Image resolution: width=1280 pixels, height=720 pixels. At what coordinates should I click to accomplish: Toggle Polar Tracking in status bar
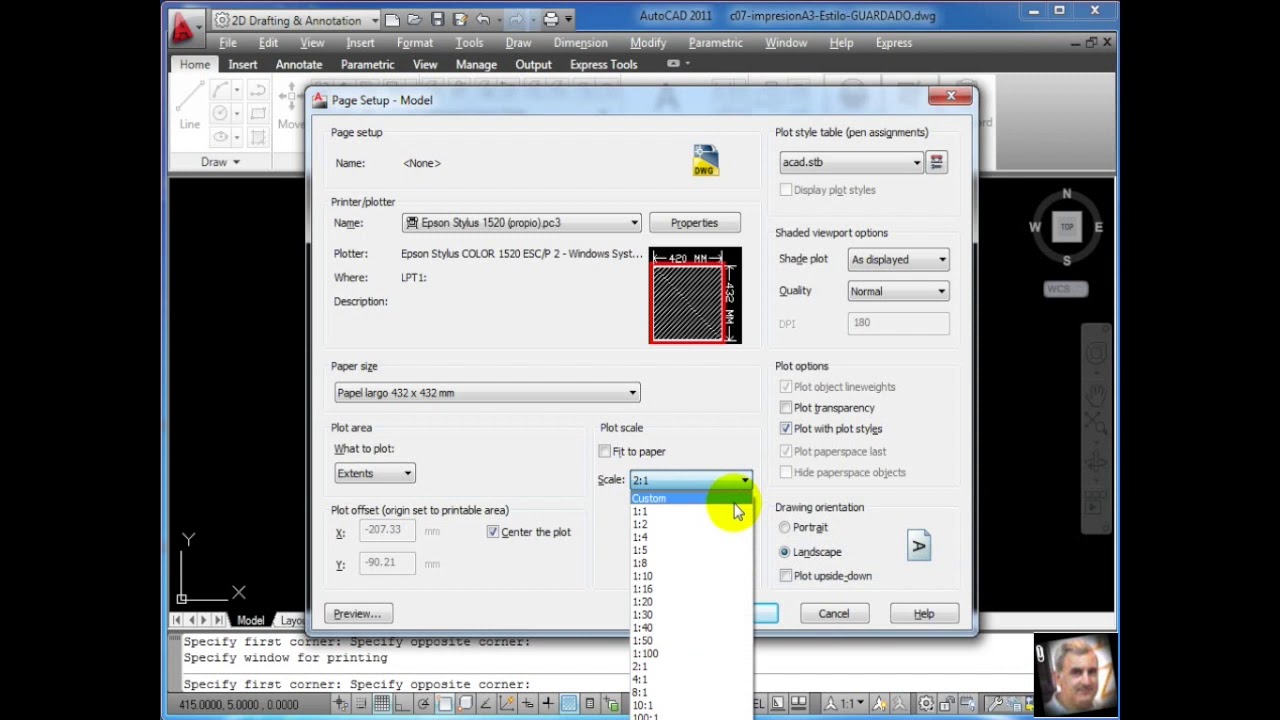tap(424, 704)
